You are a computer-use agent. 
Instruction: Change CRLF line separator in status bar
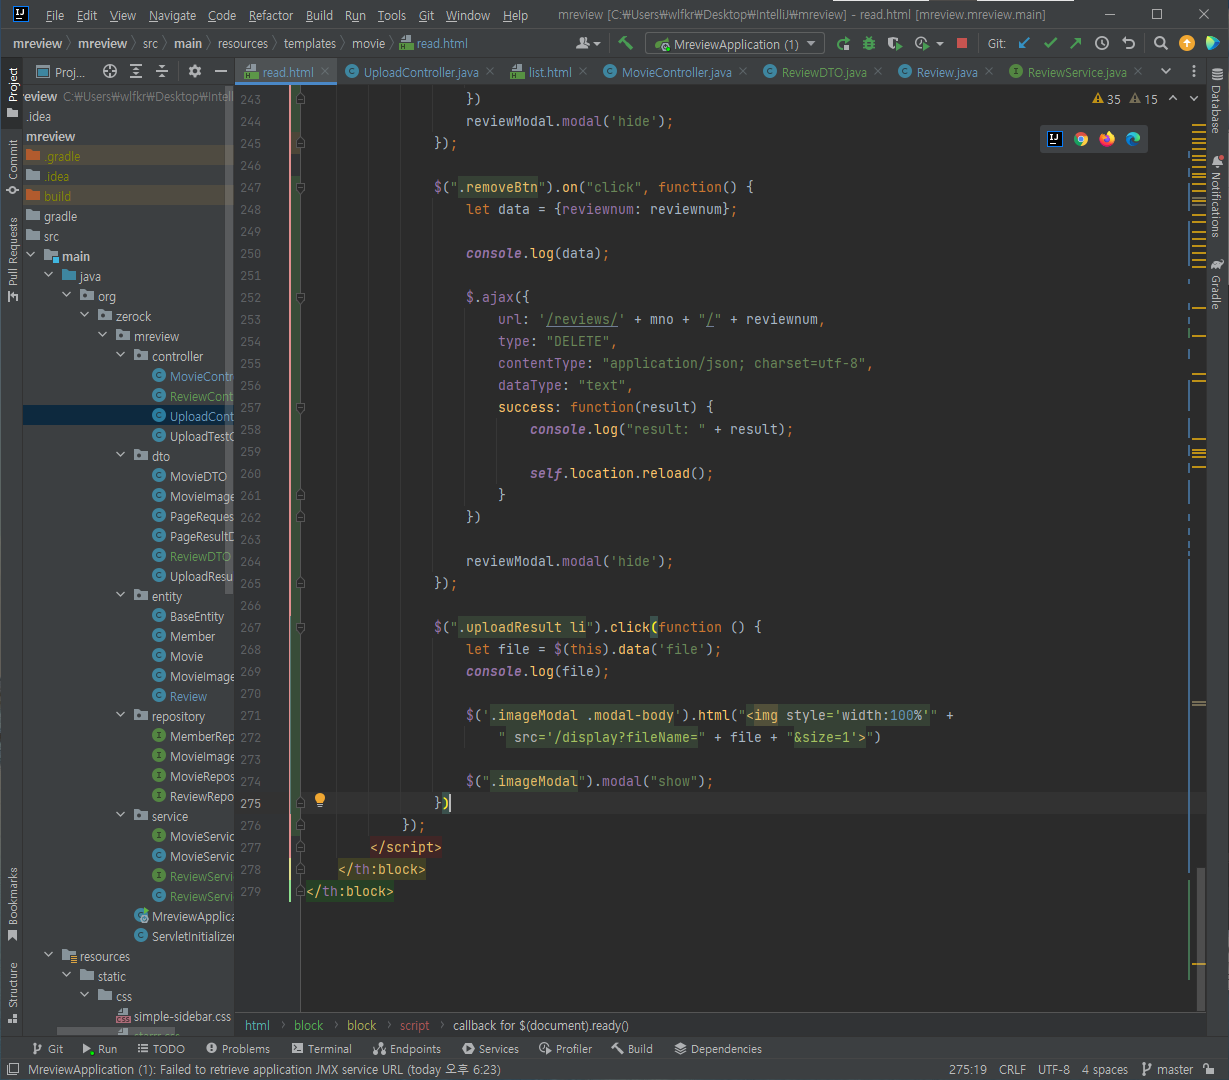[x=1012, y=1069]
